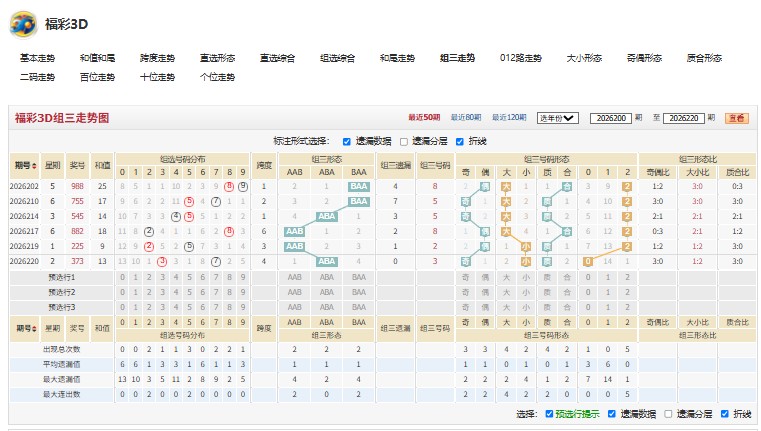The width and height of the screenshot is (761, 431).
Task: Click period number 2026219
Action: (24, 247)
